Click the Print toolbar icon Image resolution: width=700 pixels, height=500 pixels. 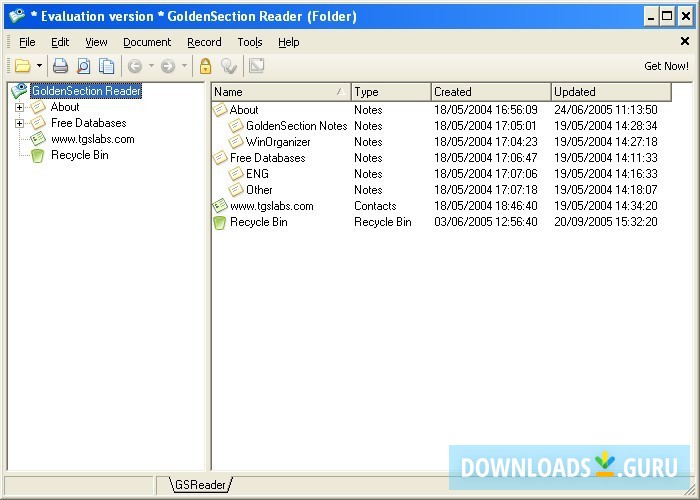tap(61, 66)
